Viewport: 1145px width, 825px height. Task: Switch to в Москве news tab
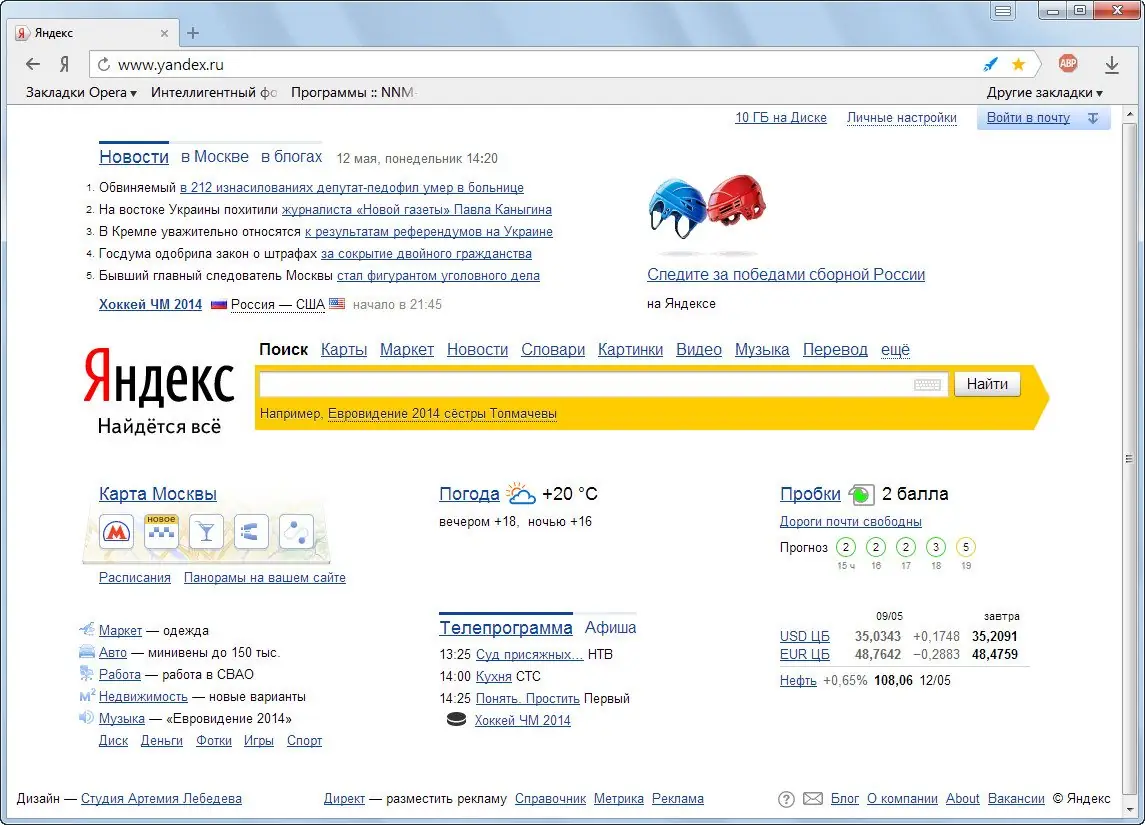(x=215, y=157)
